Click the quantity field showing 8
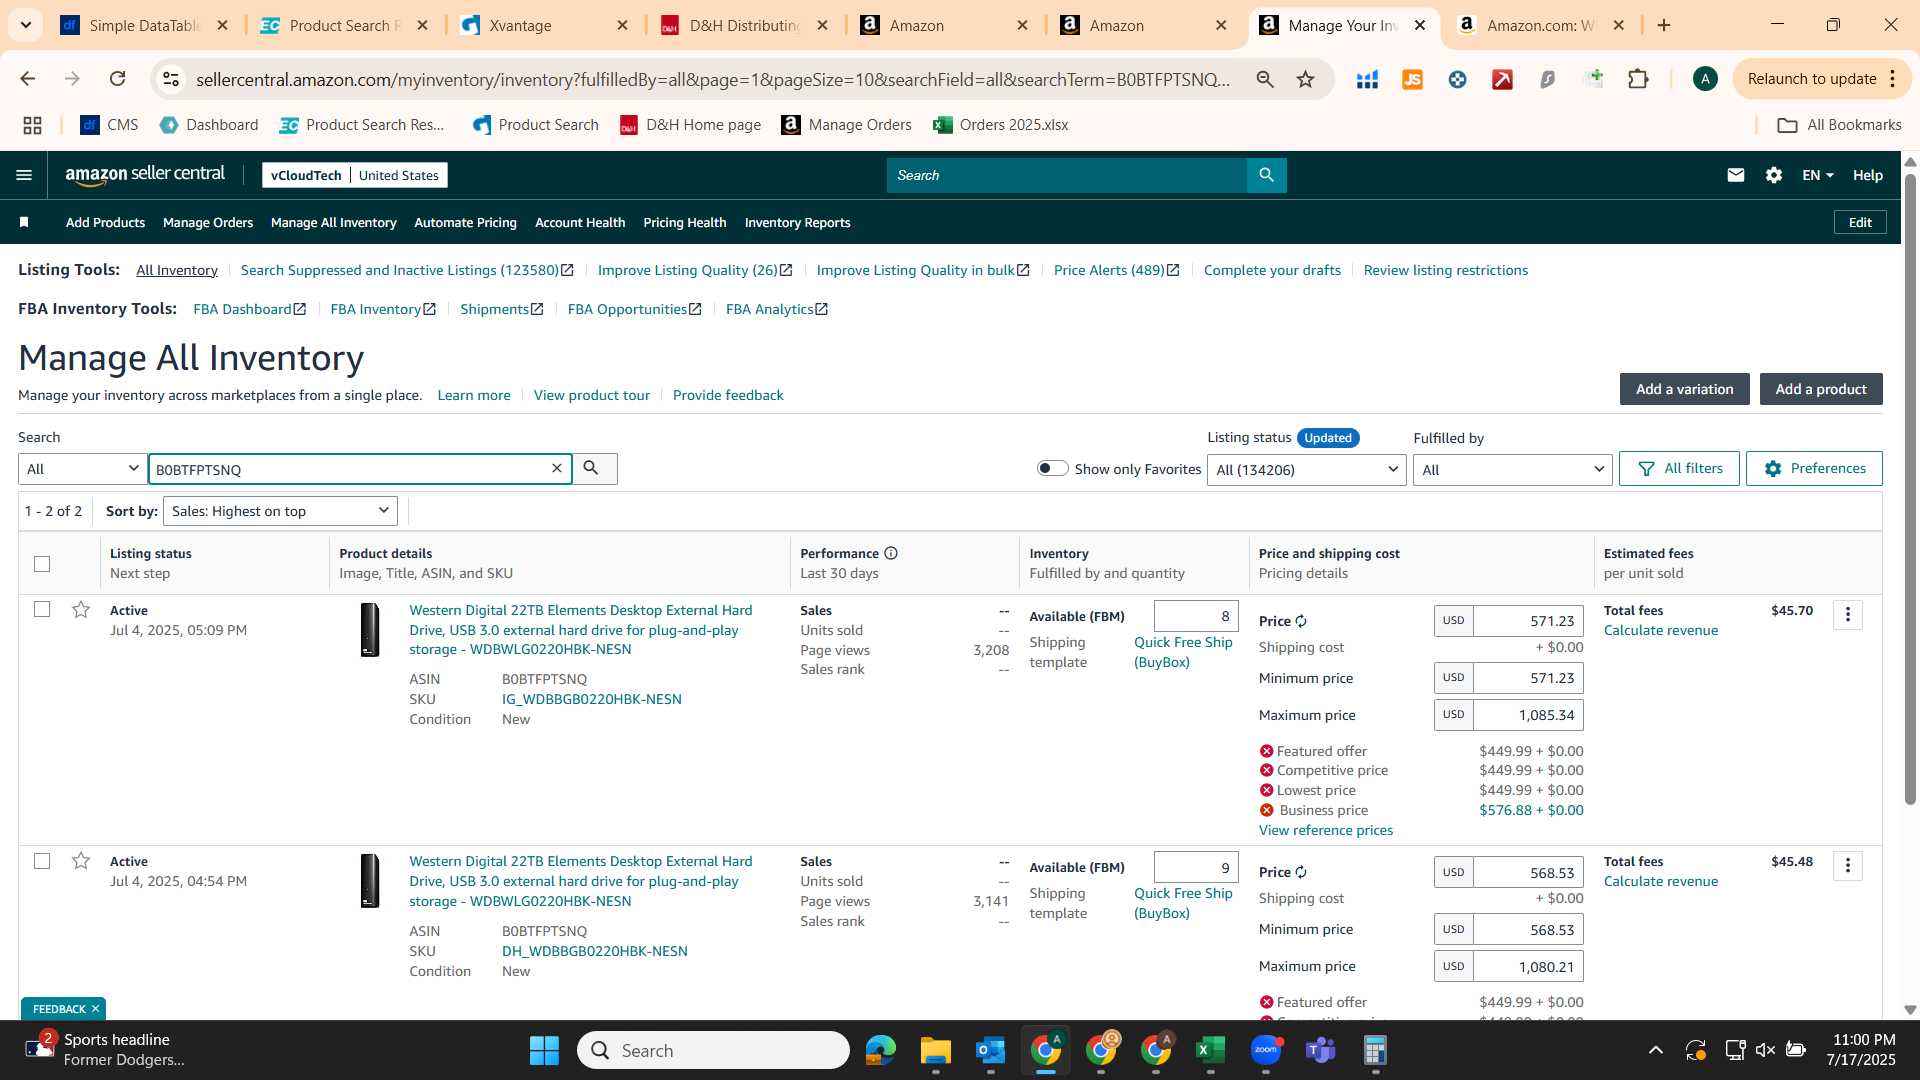The height and width of the screenshot is (1080, 1920). (1196, 616)
